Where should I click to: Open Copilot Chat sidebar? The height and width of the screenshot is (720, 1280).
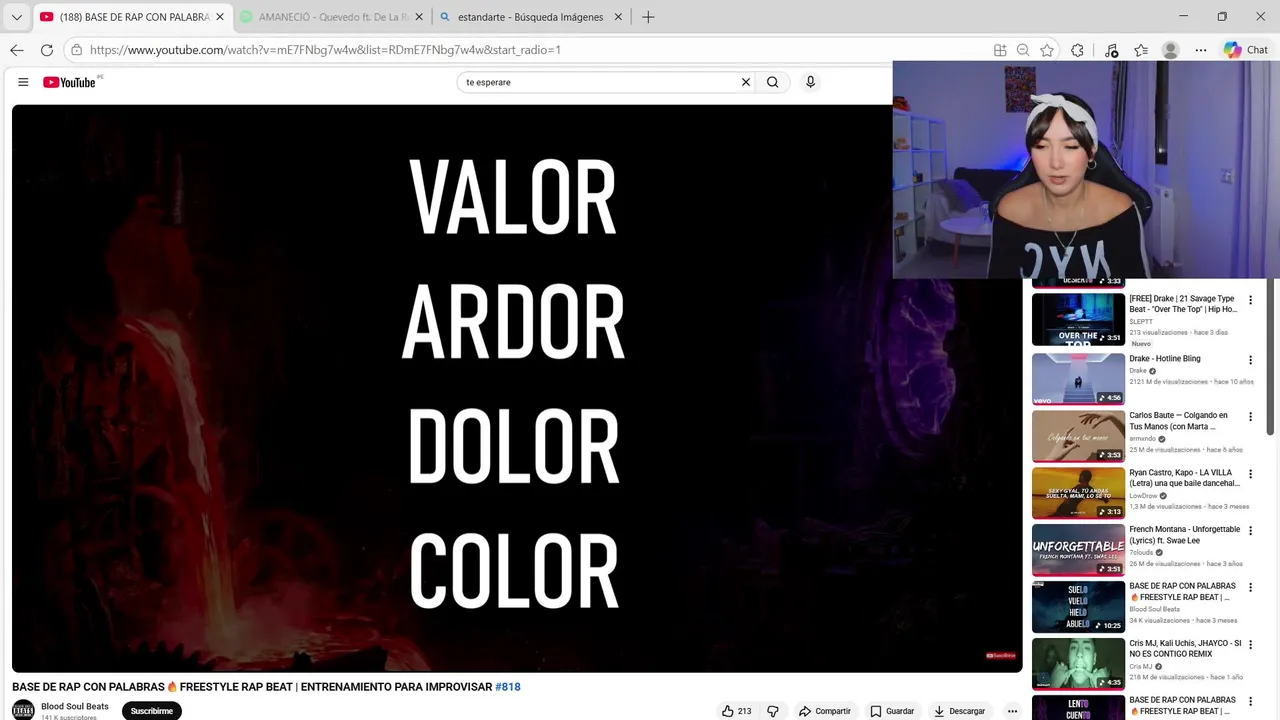point(1246,50)
